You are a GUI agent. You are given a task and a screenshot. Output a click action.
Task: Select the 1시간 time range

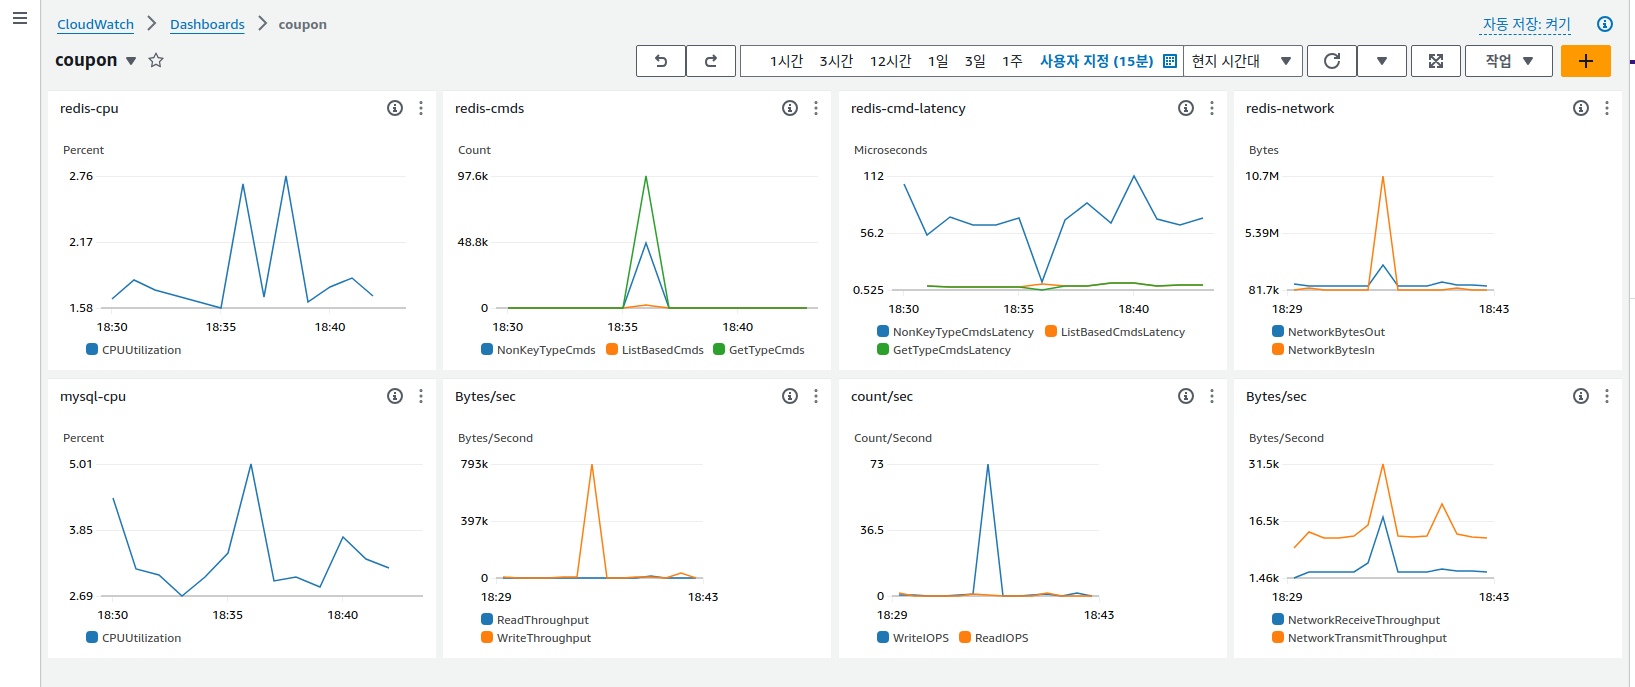tap(786, 61)
